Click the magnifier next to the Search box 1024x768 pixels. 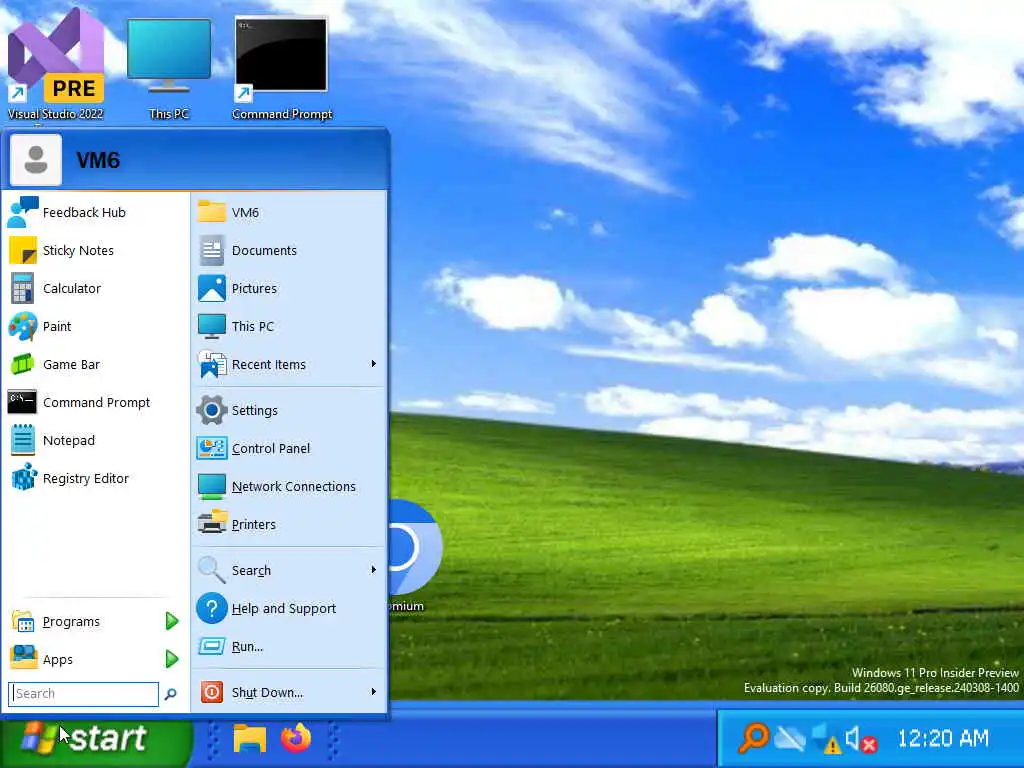click(x=170, y=694)
